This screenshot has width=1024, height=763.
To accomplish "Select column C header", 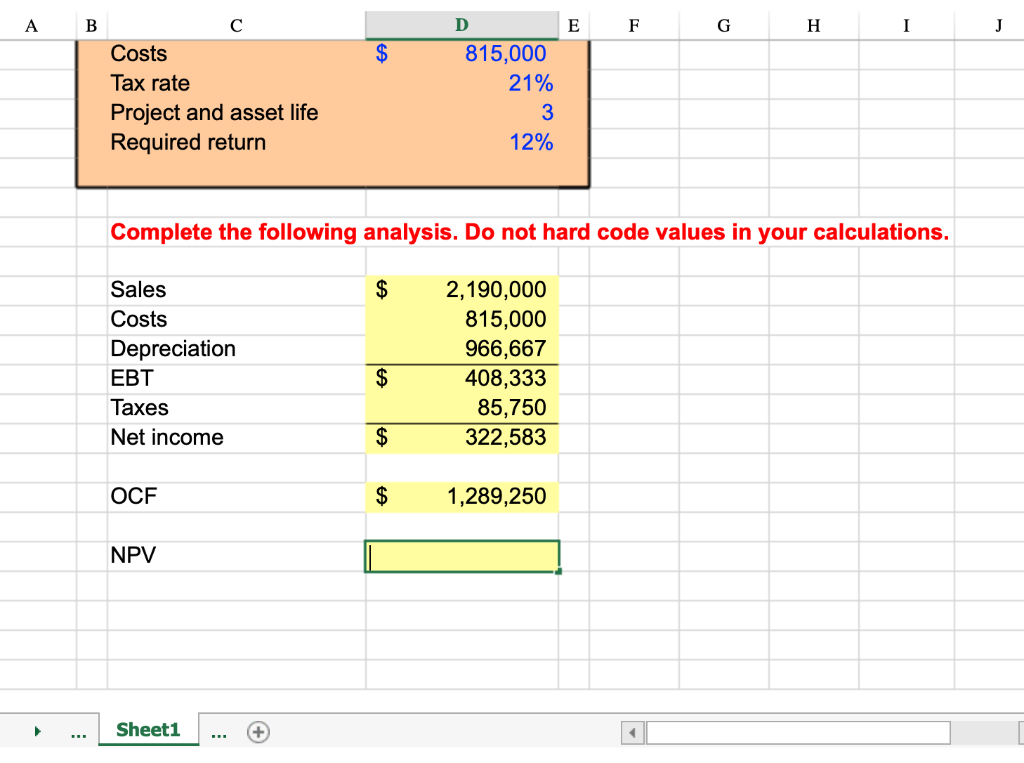I will pos(236,25).
